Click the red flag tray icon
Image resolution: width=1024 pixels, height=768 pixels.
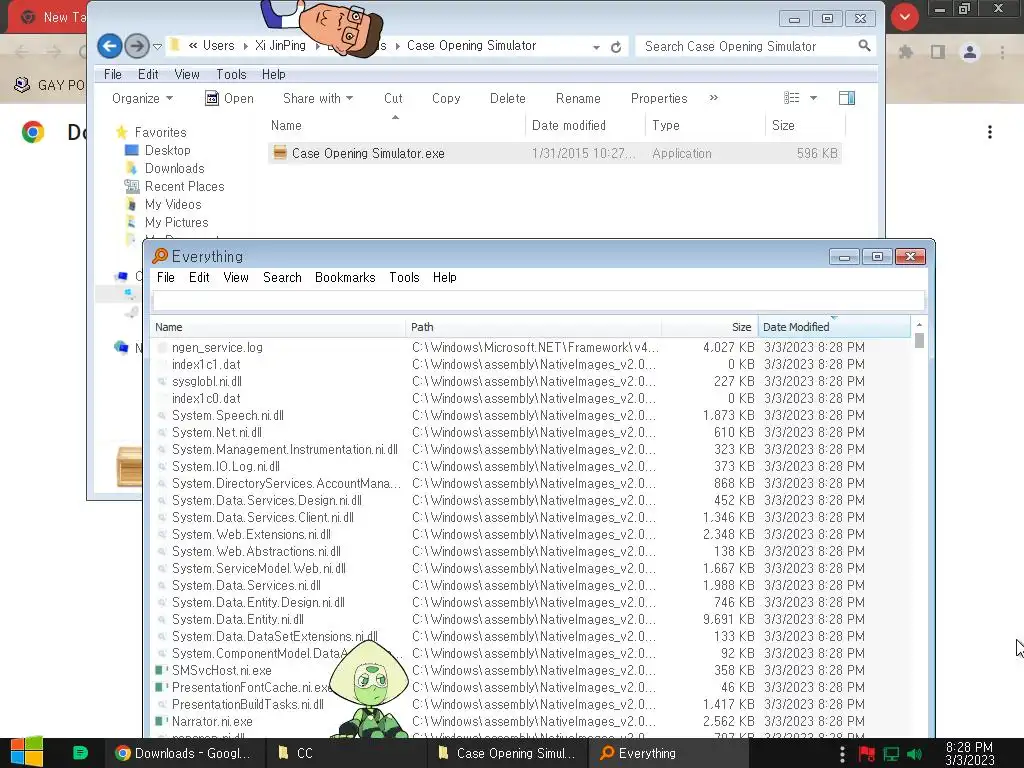tap(867, 754)
